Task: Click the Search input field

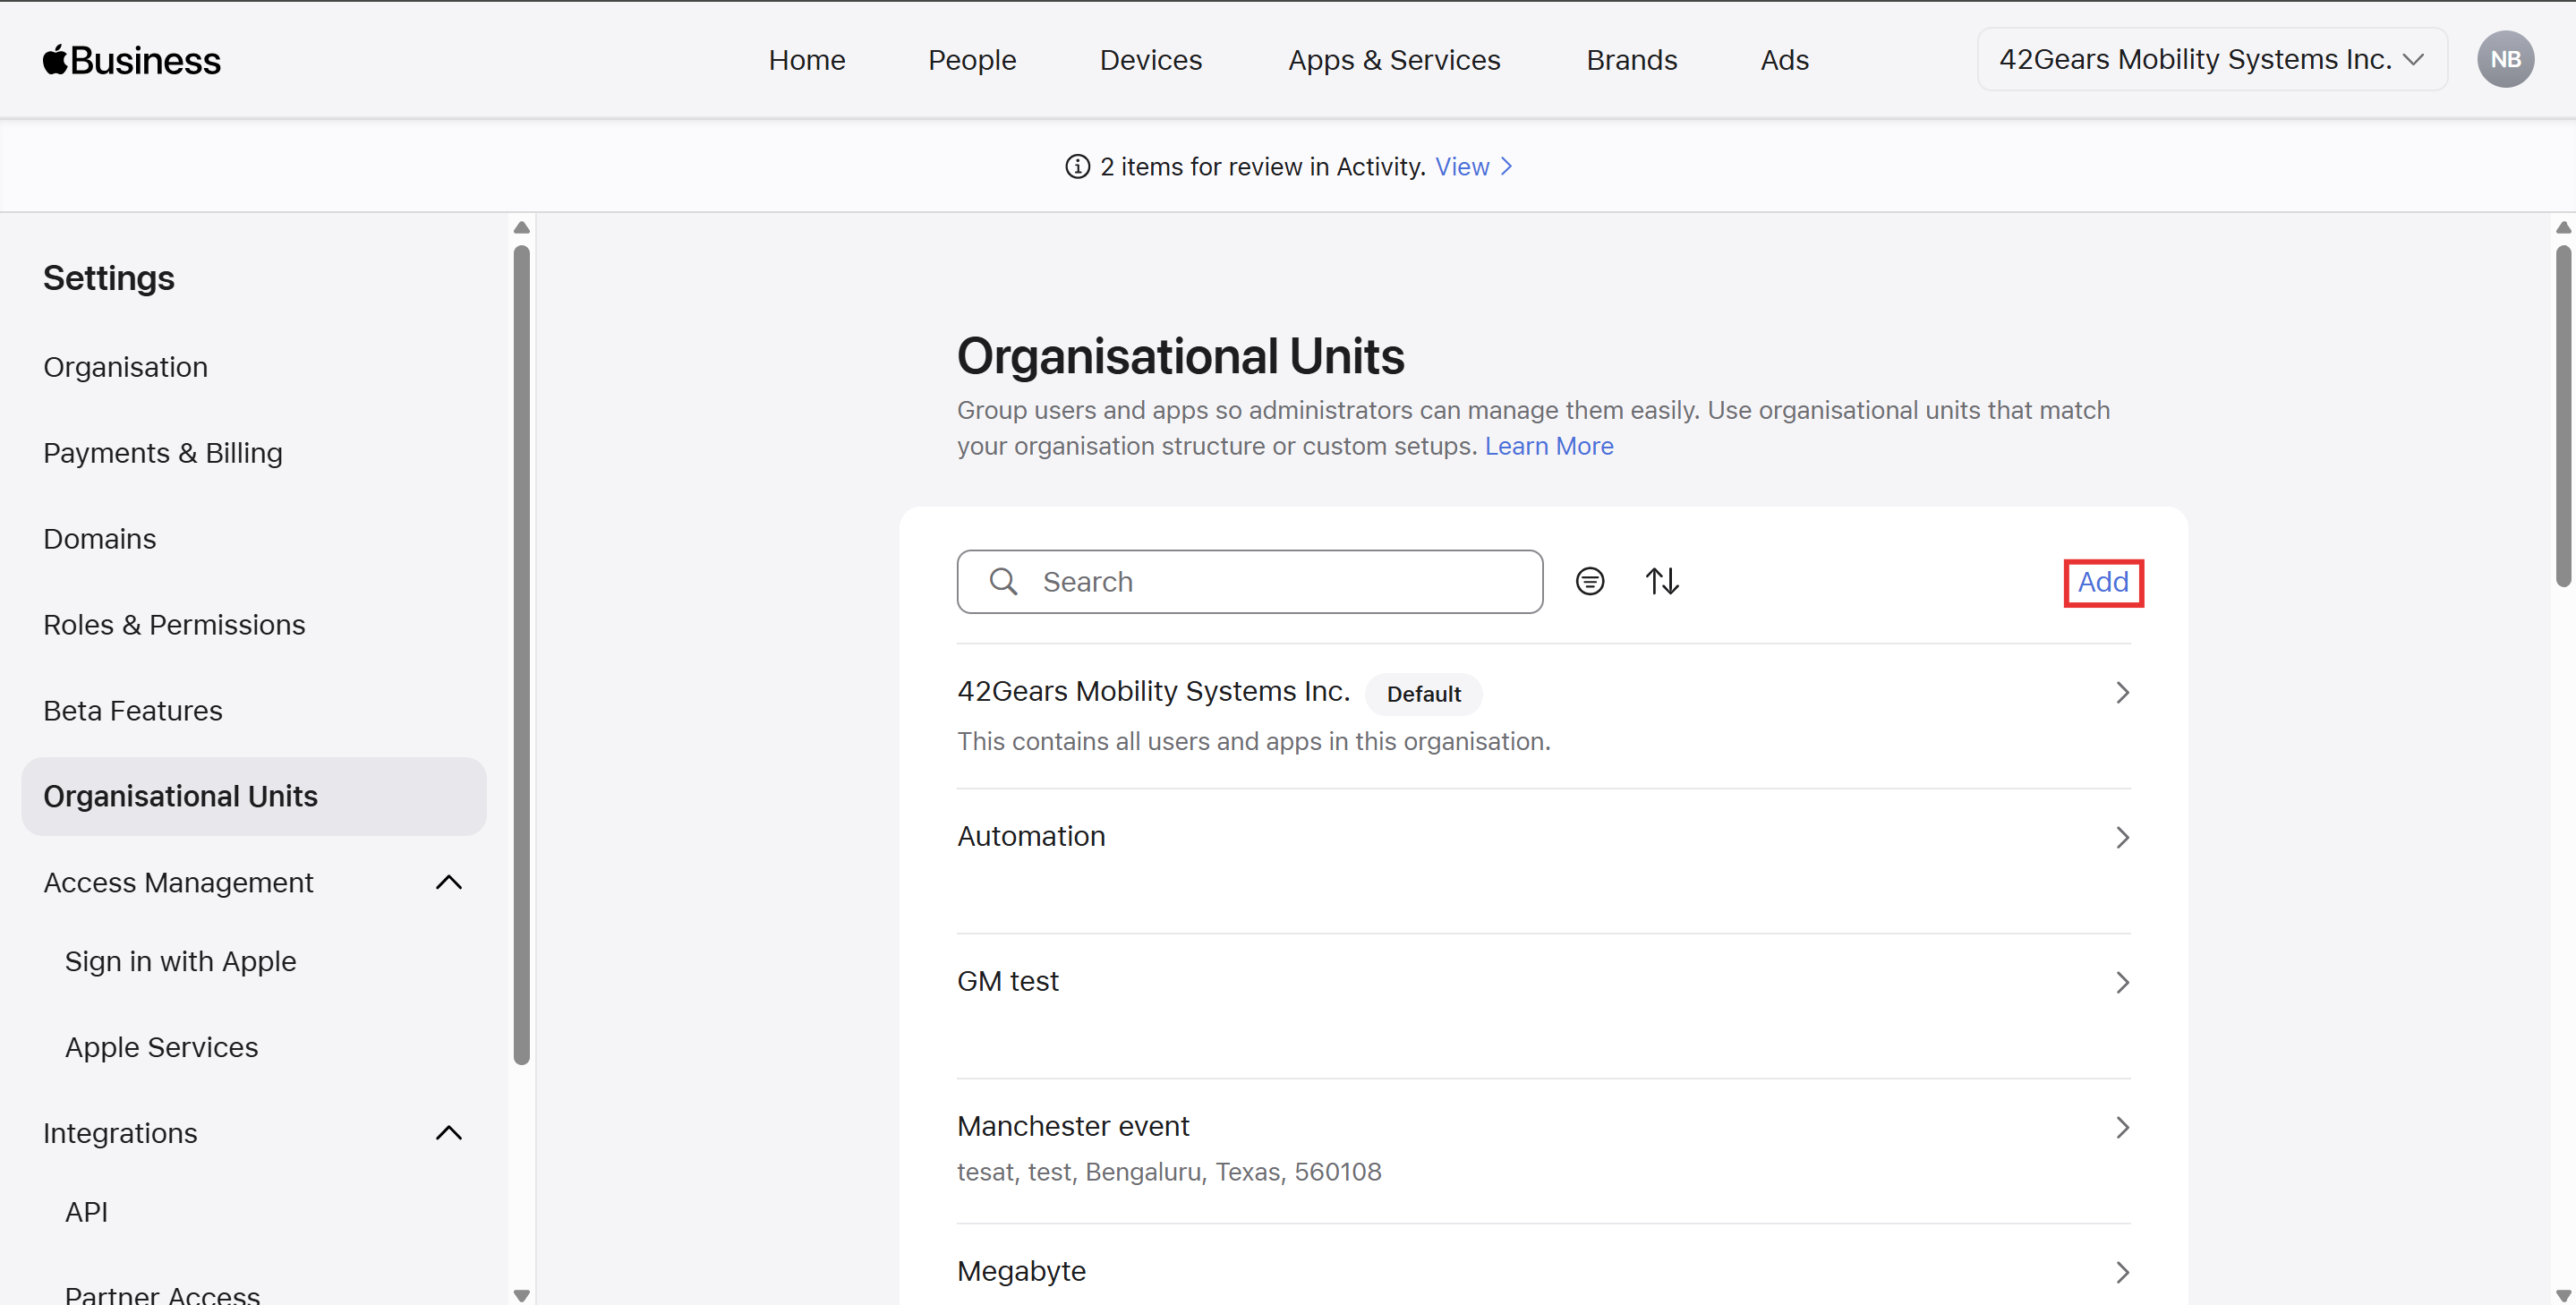Action: [x=1249, y=581]
